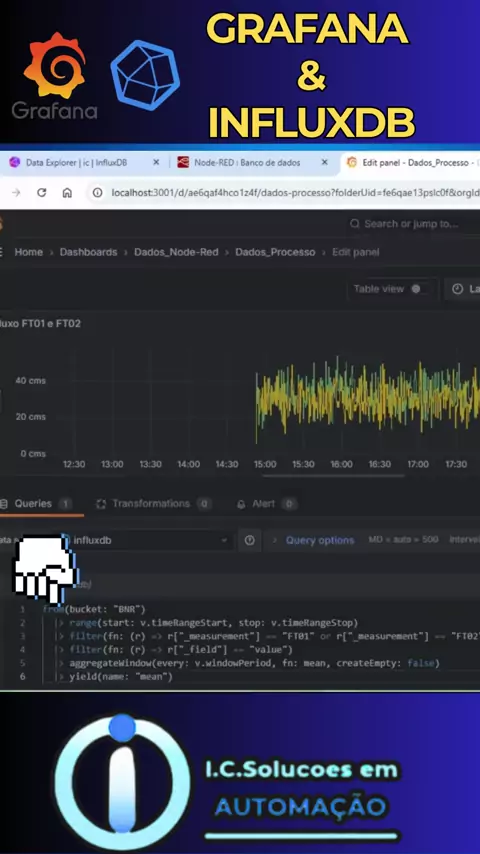Go to Home in the breadcrumb
The width and height of the screenshot is (480, 854).
coord(28,252)
